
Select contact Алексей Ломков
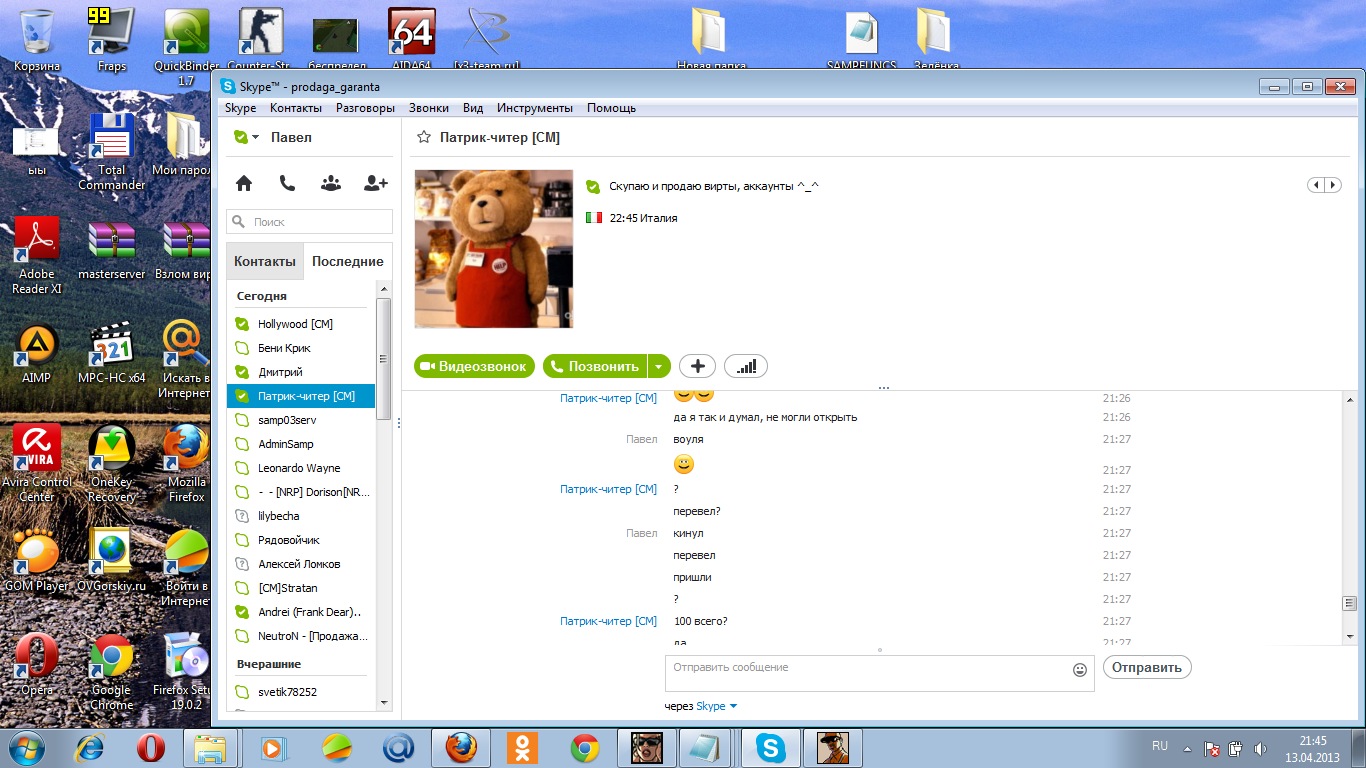point(301,564)
